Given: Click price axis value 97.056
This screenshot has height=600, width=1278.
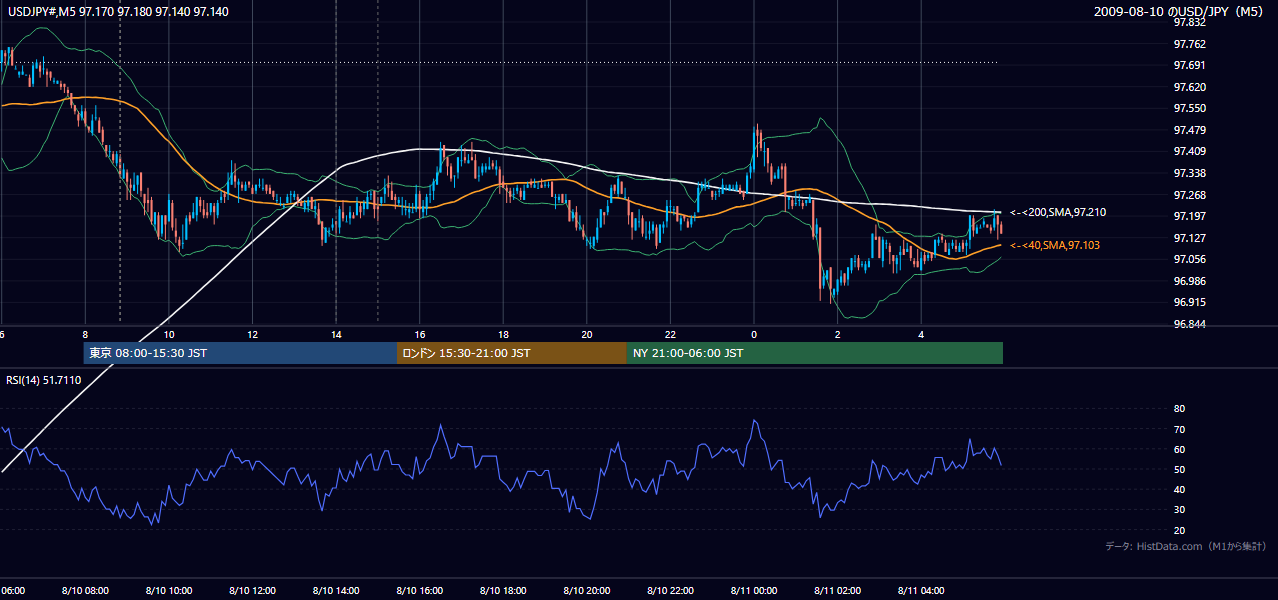Looking at the screenshot, I should tap(1190, 259).
